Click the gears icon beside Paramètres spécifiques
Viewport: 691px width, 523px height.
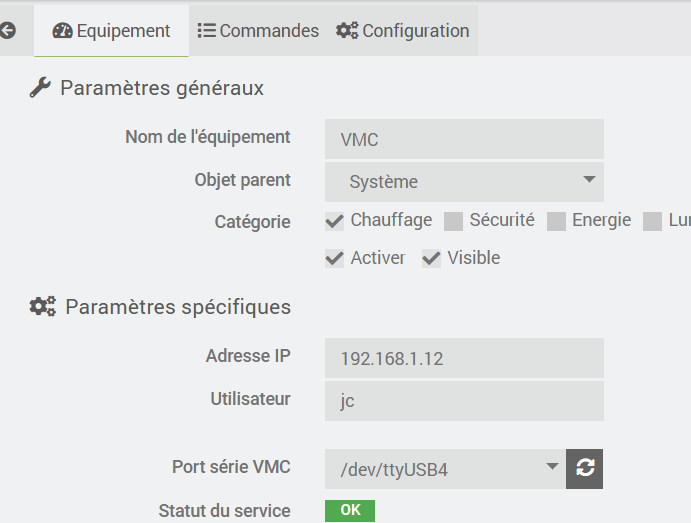pyautogui.click(x=42, y=307)
